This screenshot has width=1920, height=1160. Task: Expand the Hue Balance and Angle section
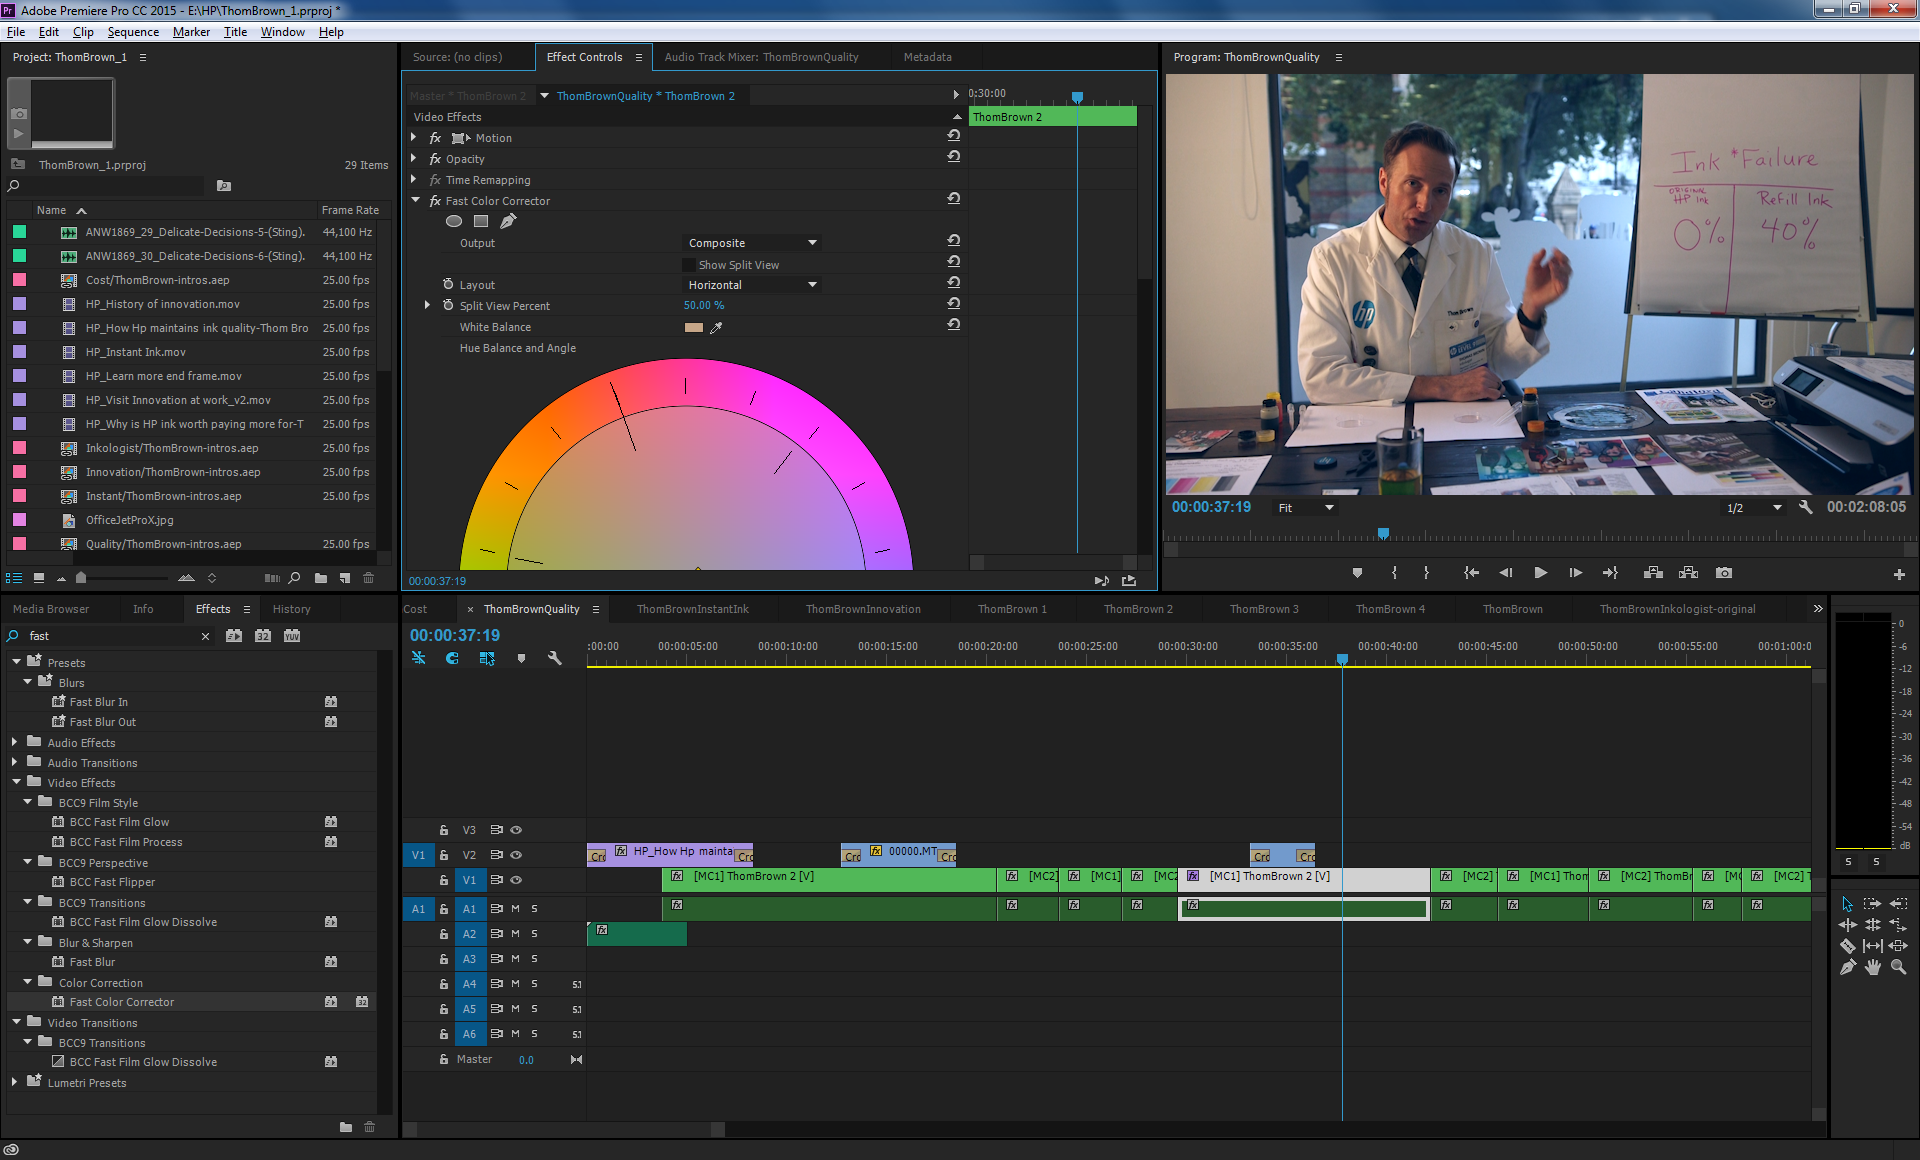[x=428, y=347]
